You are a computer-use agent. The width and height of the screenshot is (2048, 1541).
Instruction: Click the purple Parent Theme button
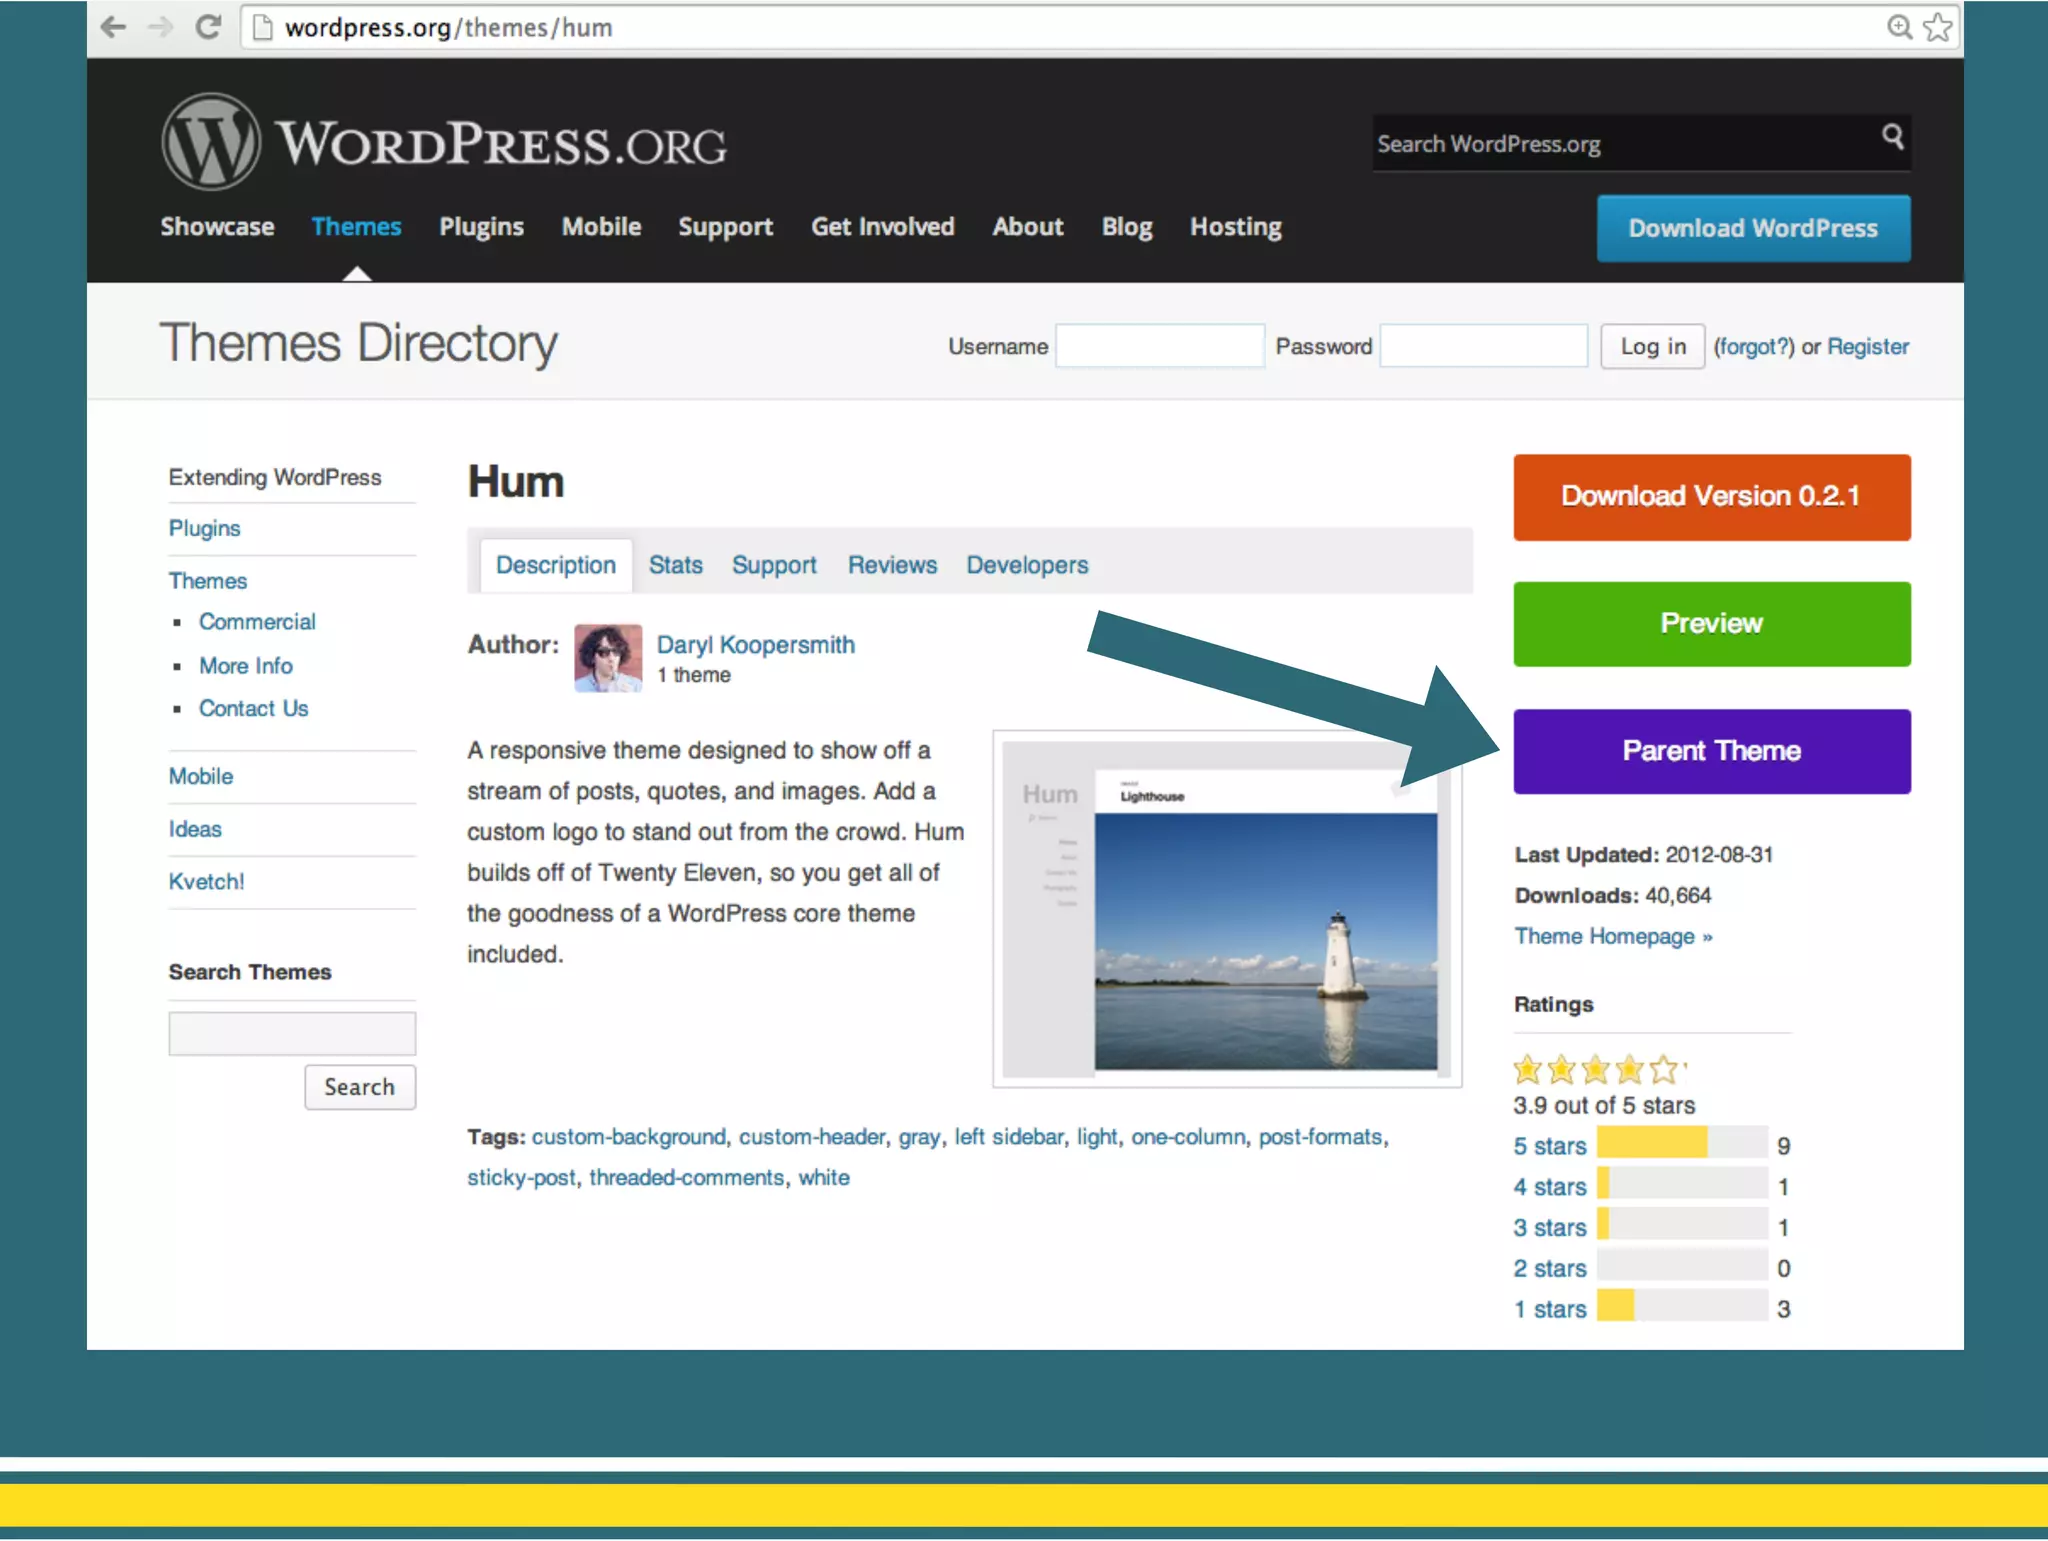click(1711, 751)
